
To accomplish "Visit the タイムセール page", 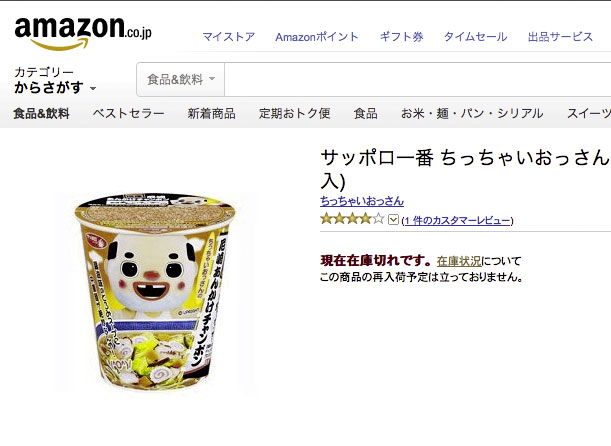I will pos(475,37).
